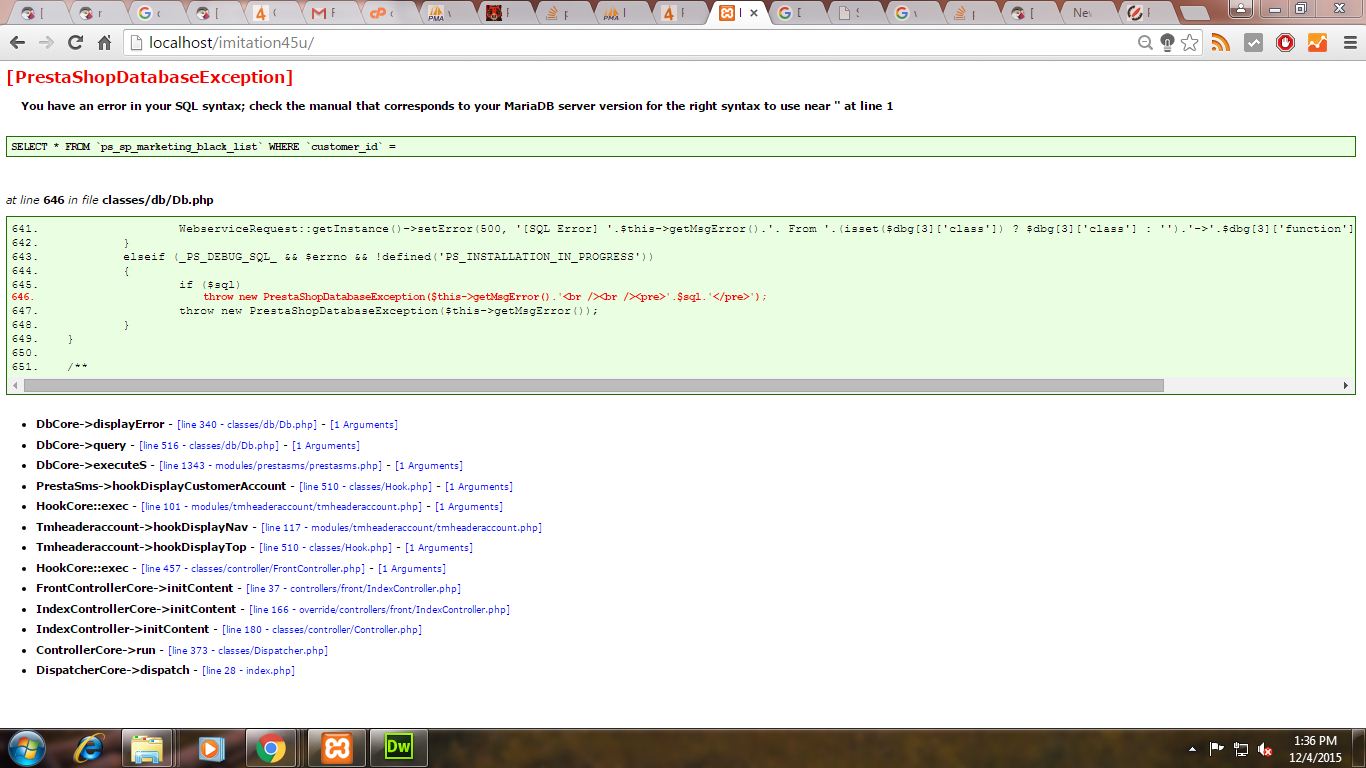This screenshot has height=768, width=1366.
Task: Open the RSS feed extension
Action: tap(1221, 43)
